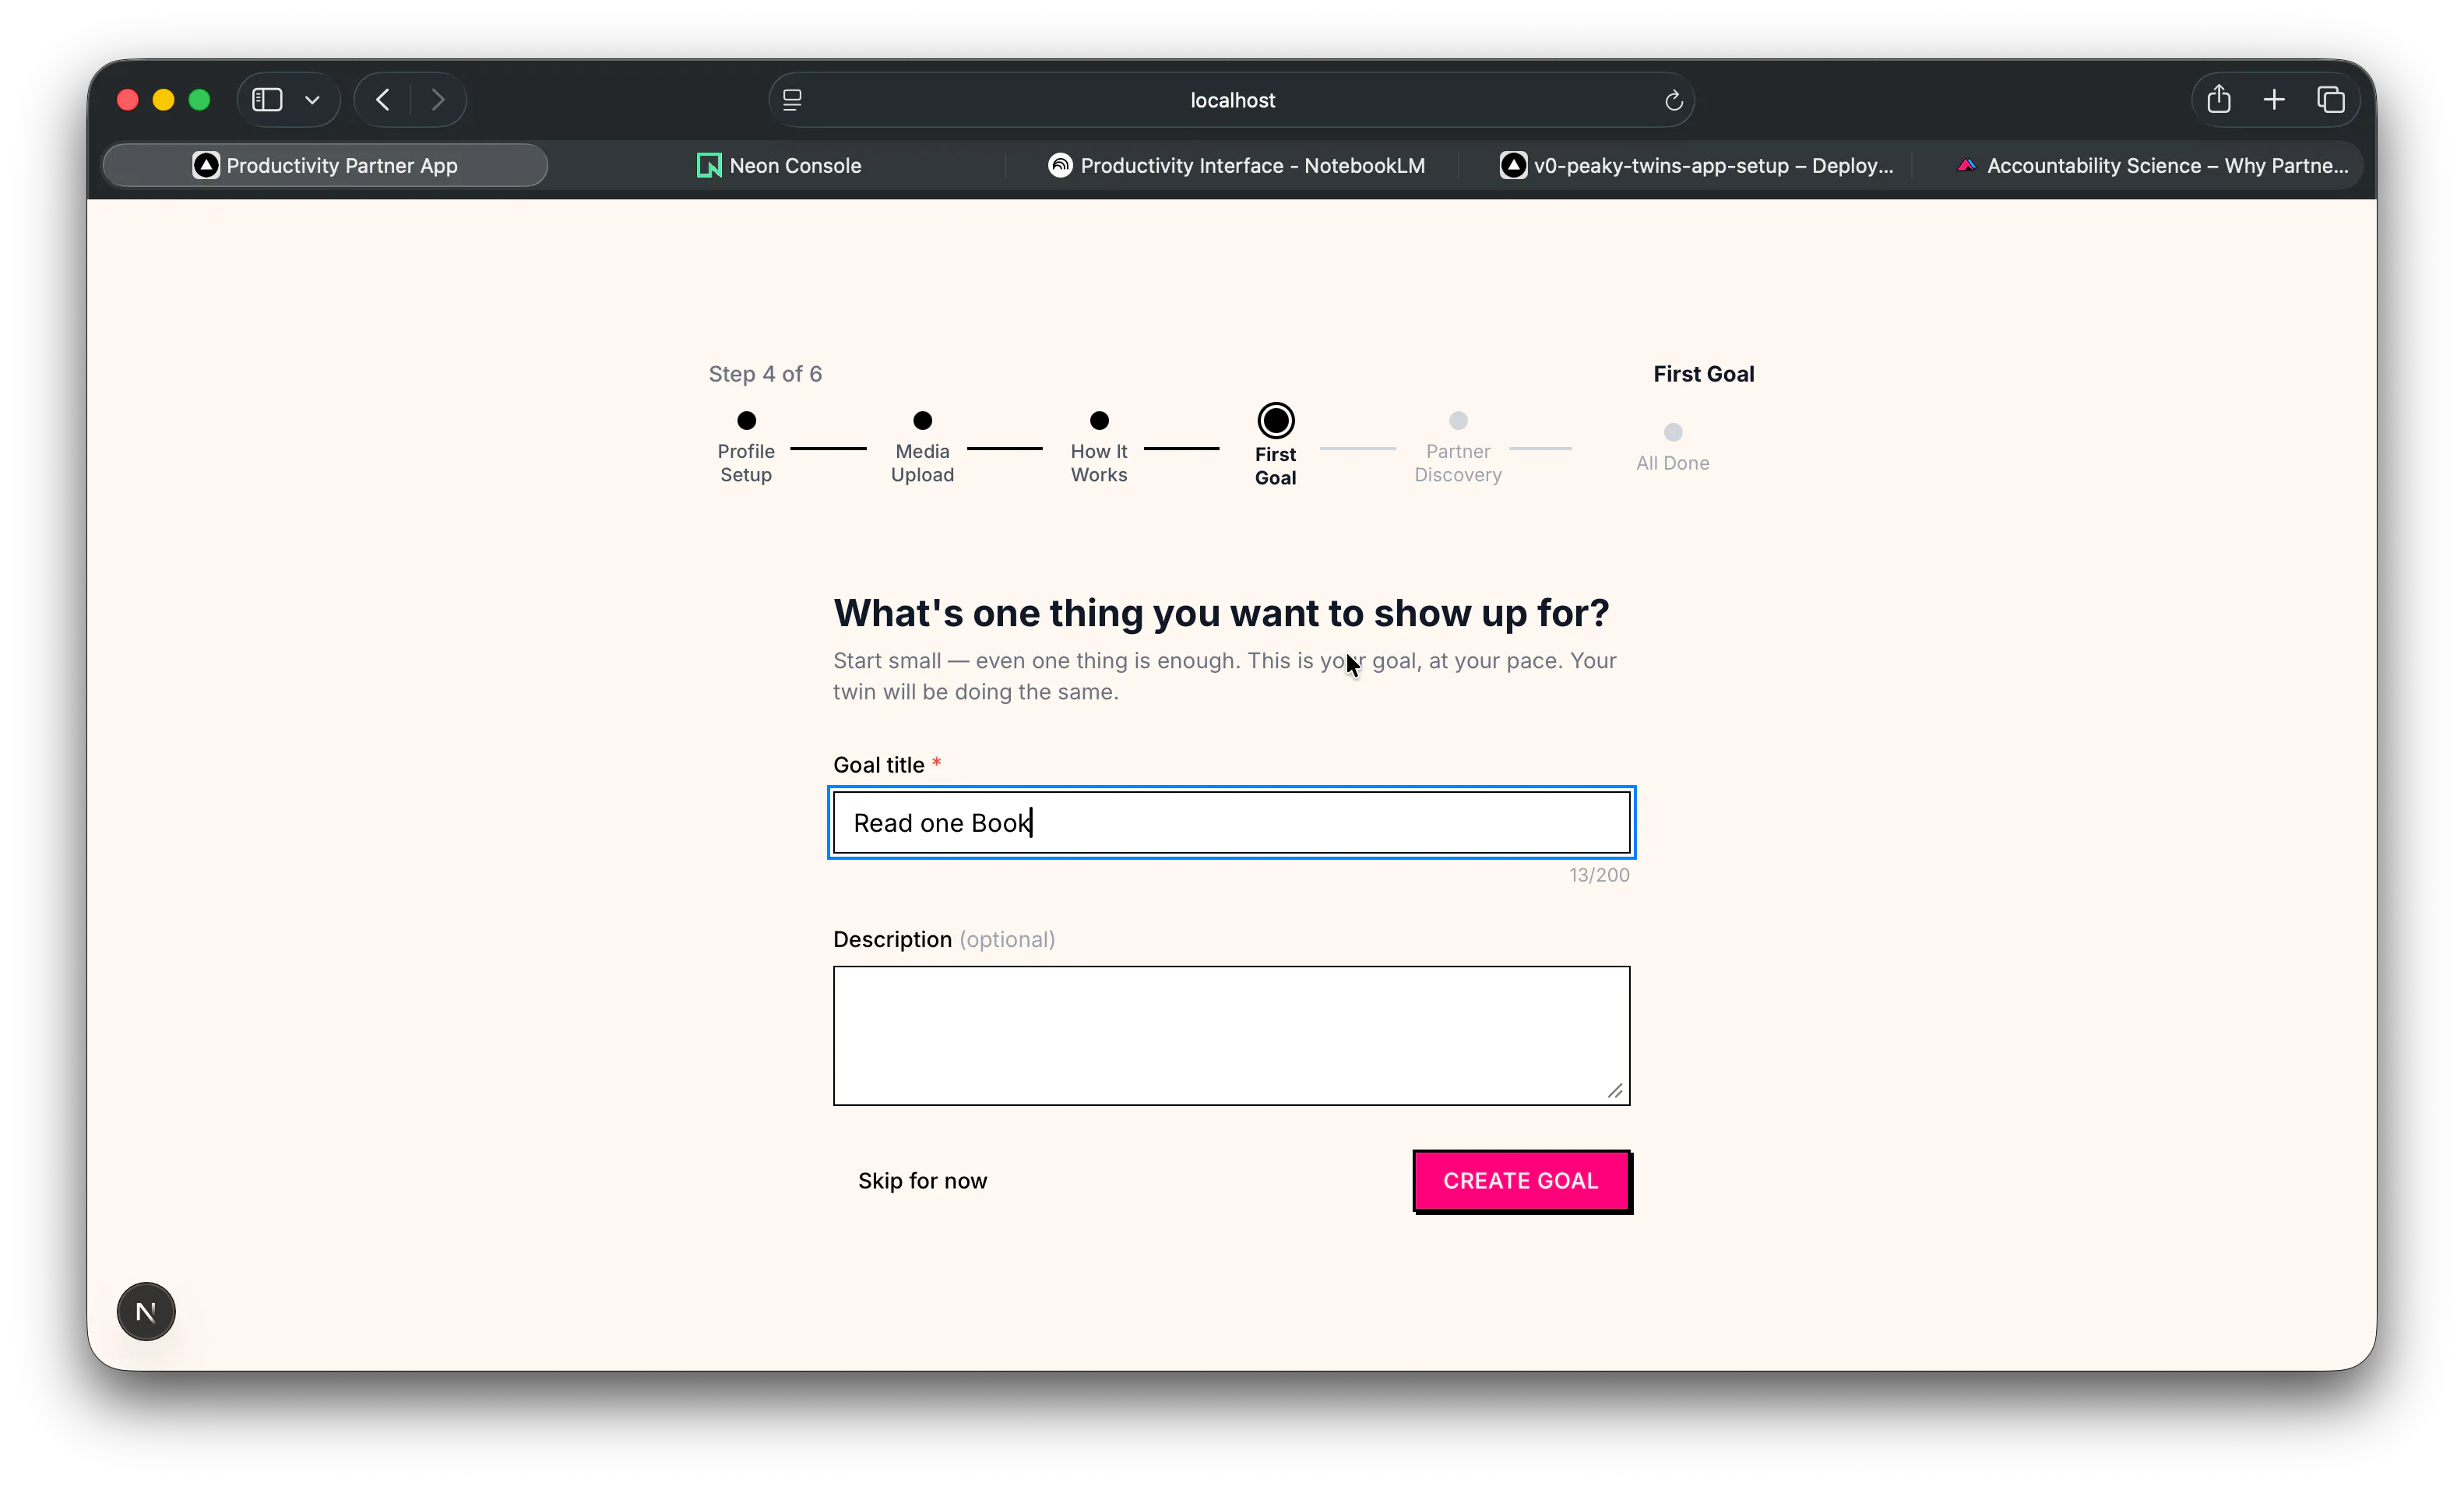Click the All Done step dot
The width and height of the screenshot is (2464, 1486).
1673,432
